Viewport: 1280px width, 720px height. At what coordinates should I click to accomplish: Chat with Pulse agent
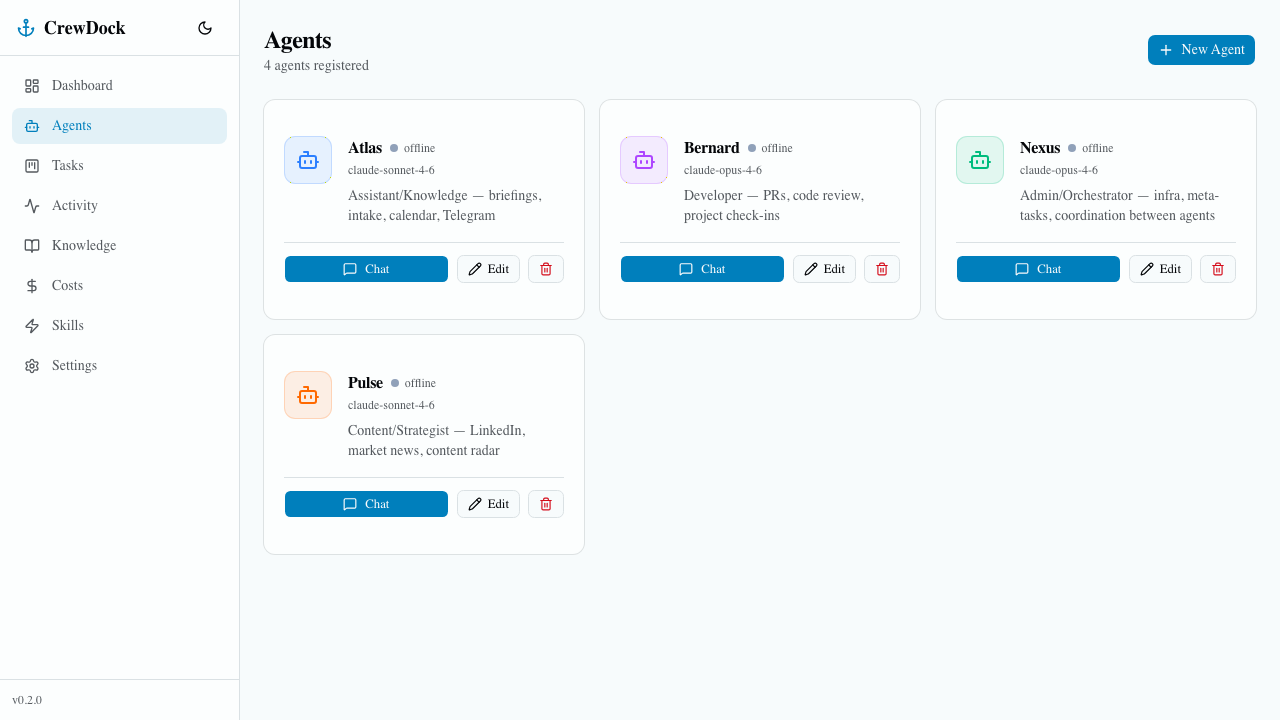366,504
